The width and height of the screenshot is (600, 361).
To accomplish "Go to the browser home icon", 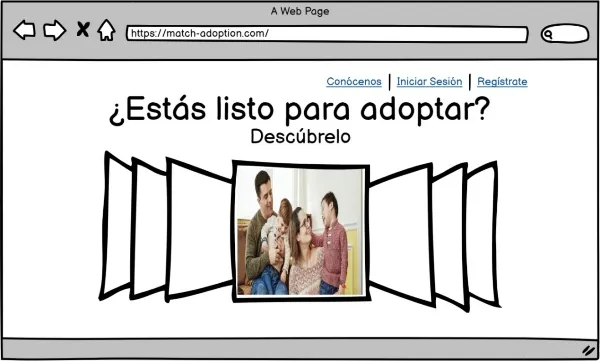I will coord(106,30).
